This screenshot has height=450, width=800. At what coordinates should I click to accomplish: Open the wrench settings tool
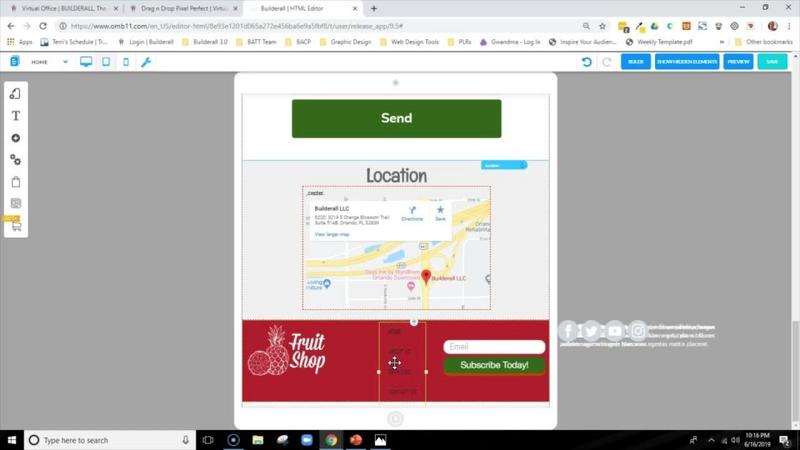[x=146, y=62]
